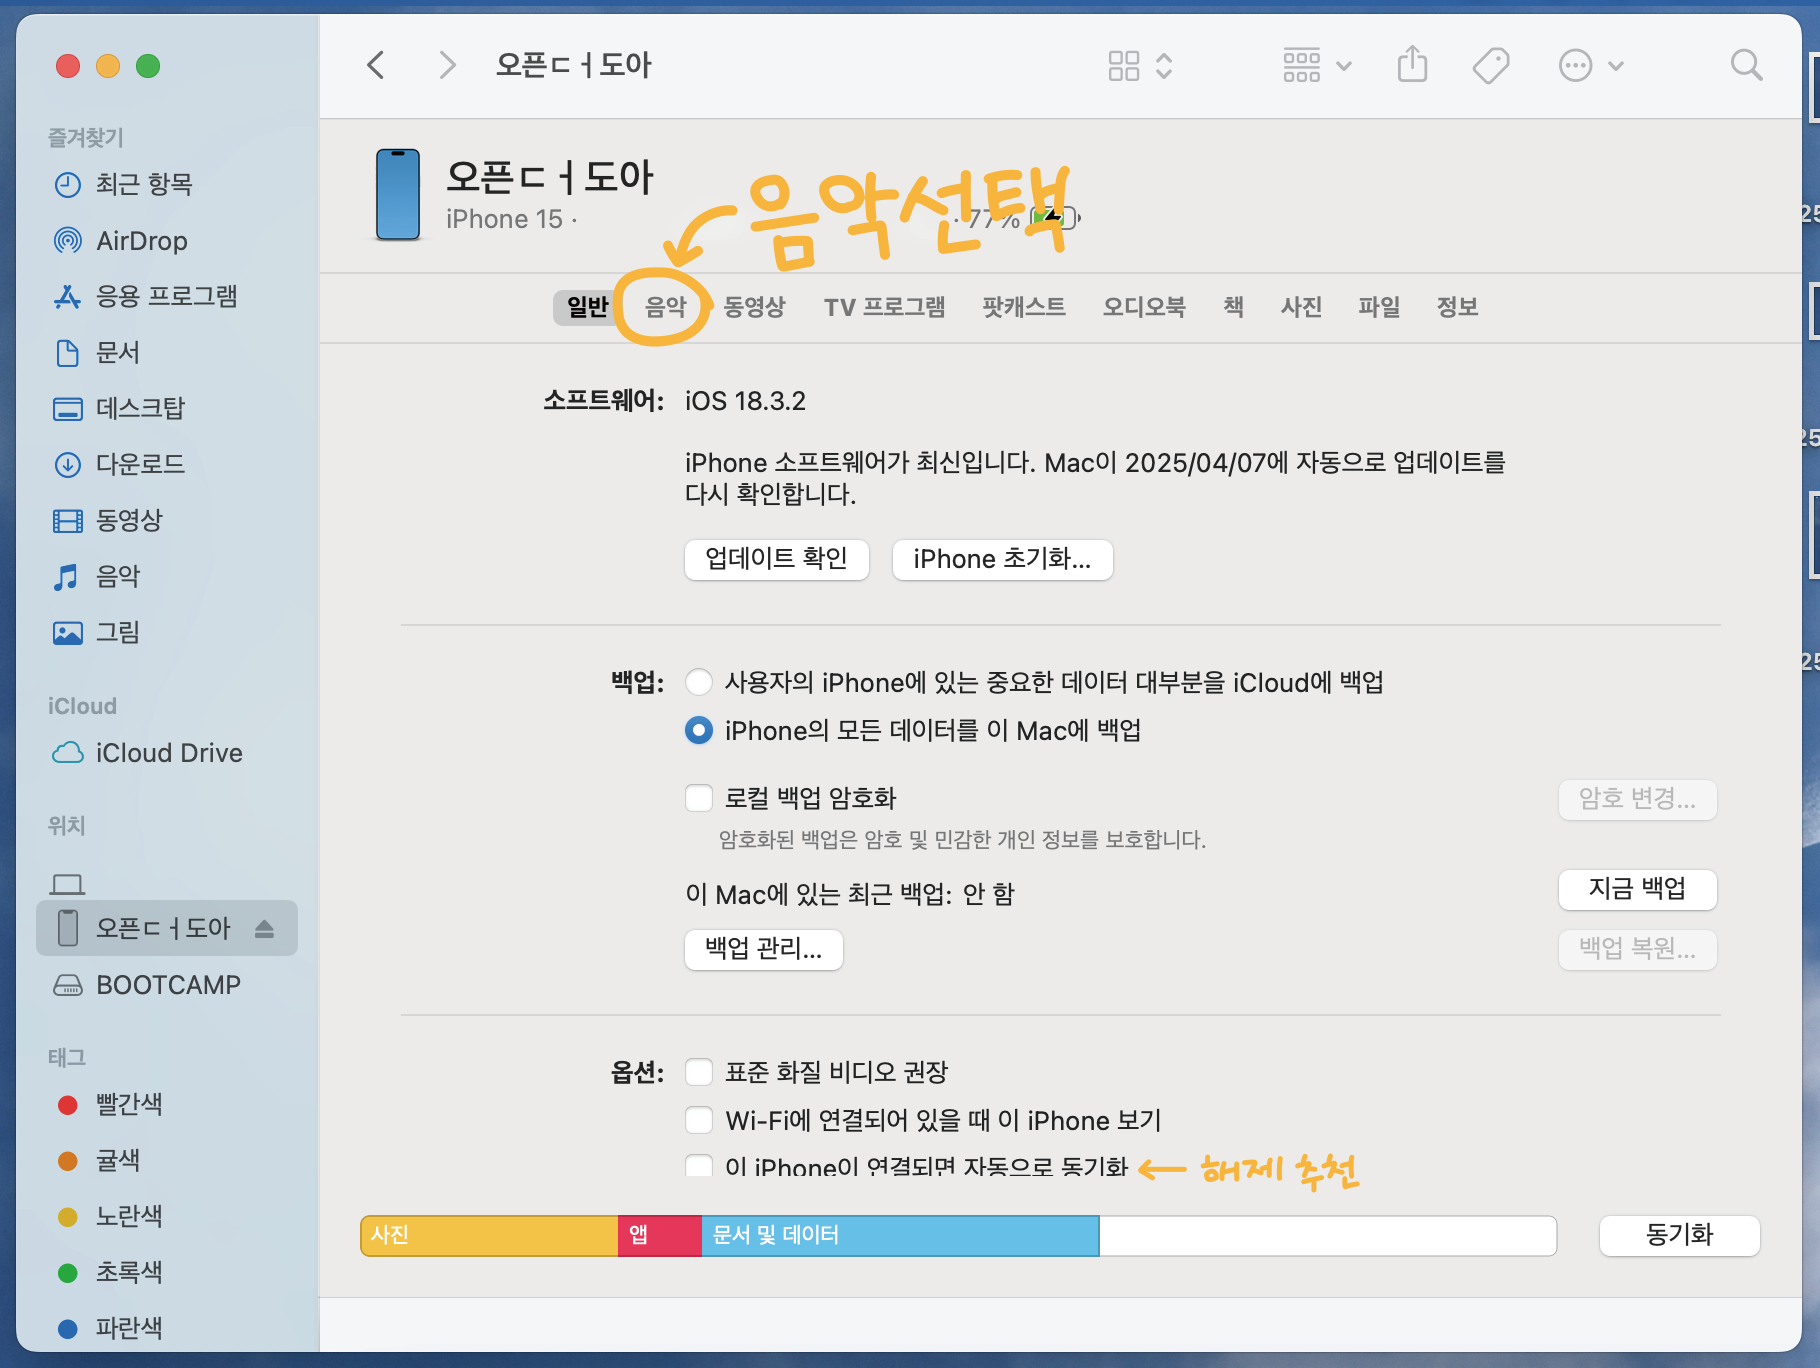Switch to the 사진 tab
The image size is (1820, 1368).
[x=1302, y=307]
